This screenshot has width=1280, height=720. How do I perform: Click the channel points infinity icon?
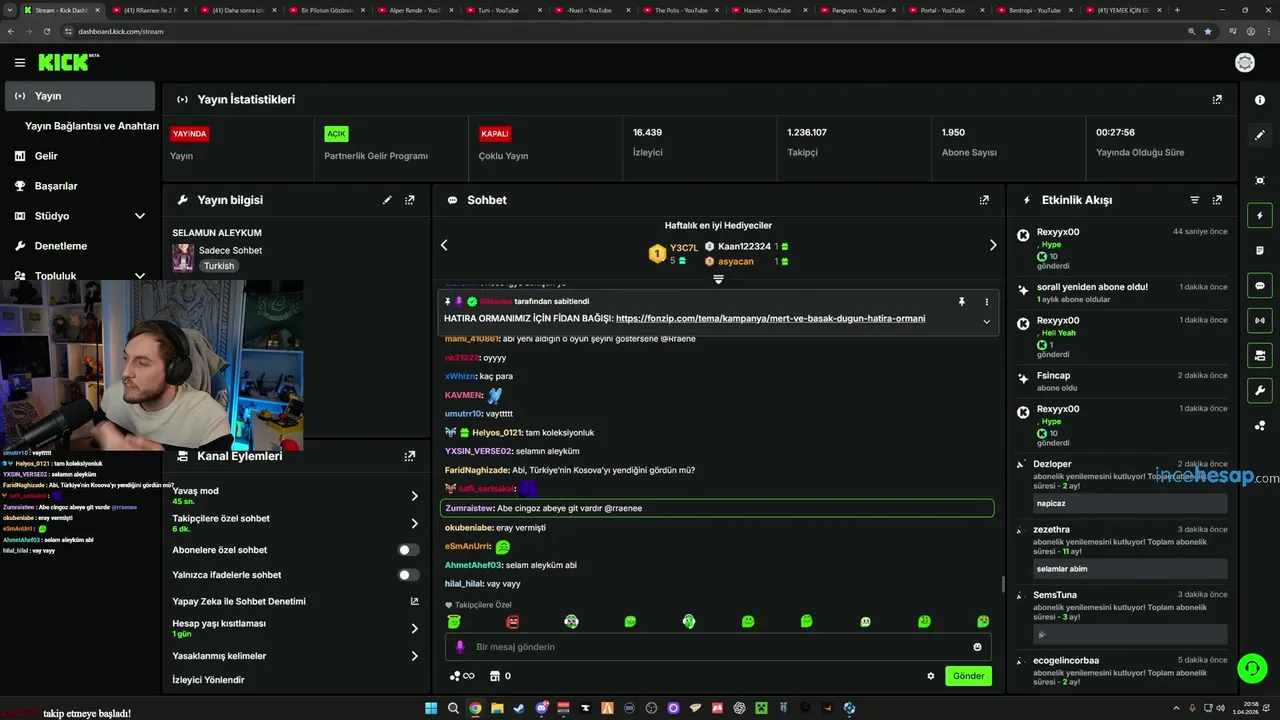tap(461, 676)
